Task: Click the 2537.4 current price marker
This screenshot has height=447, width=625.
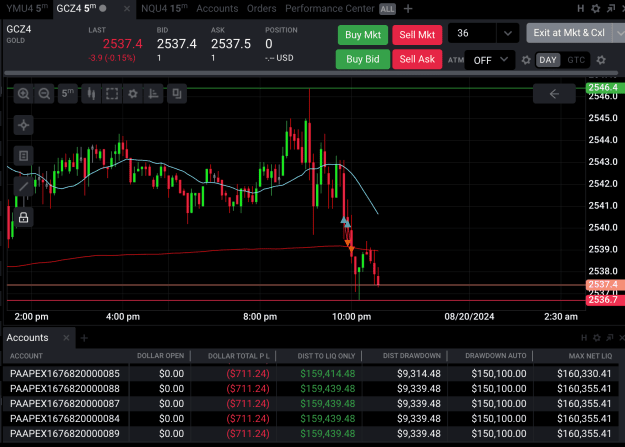Action: point(605,284)
